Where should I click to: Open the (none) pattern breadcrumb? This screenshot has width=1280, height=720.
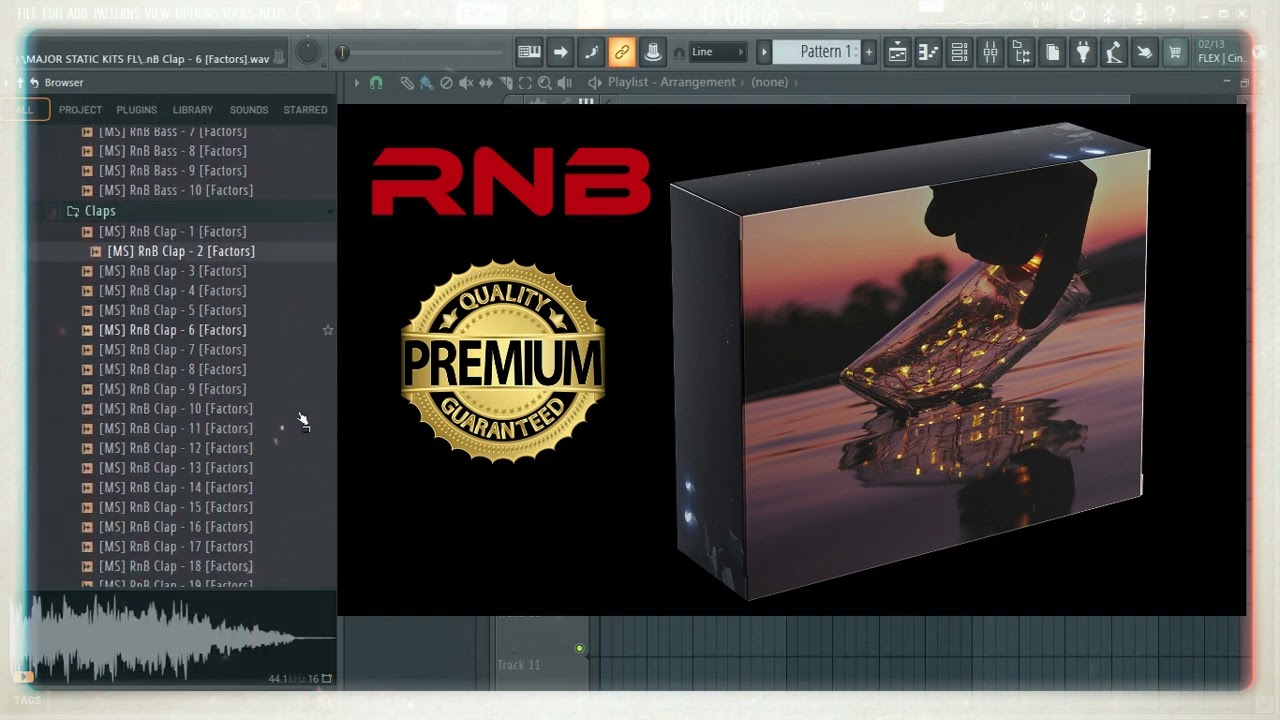click(769, 83)
